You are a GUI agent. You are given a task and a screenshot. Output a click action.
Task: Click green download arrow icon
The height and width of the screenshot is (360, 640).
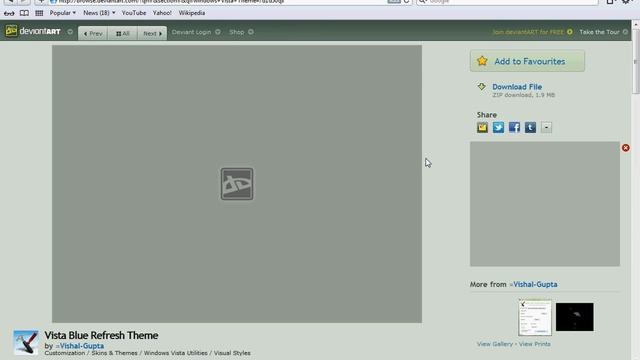click(482, 87)
